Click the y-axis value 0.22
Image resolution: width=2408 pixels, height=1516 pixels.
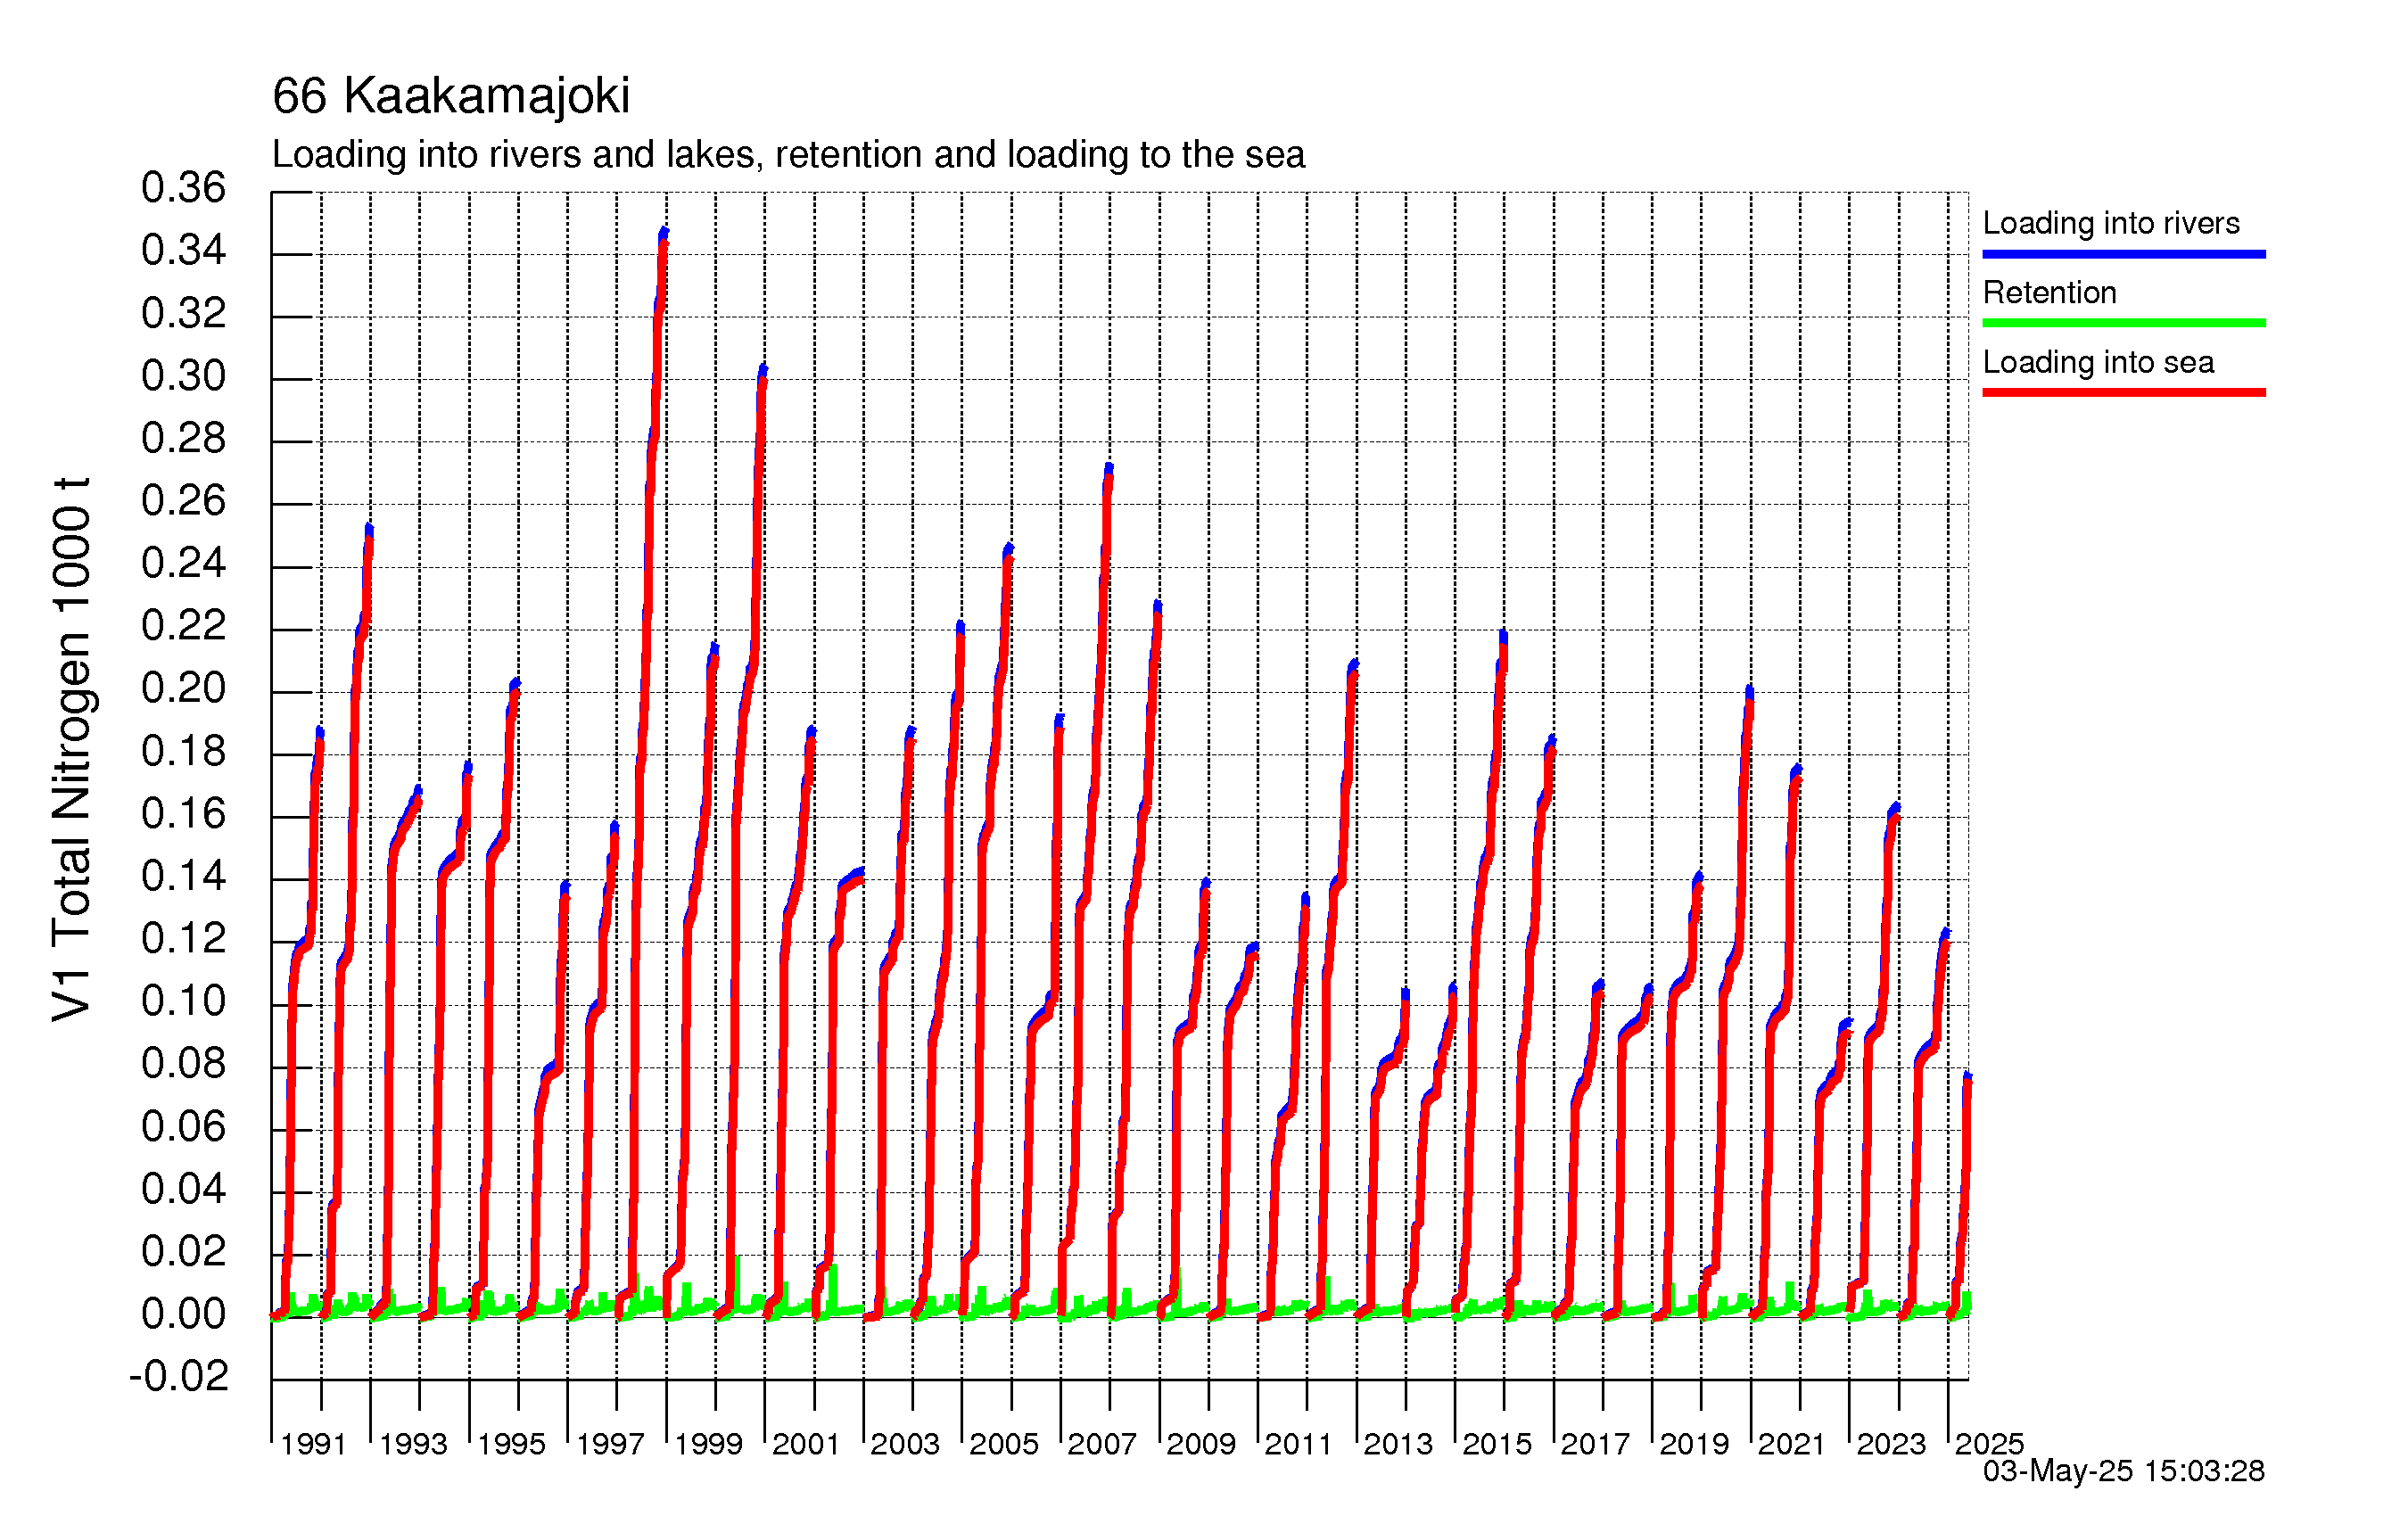click(x=184, y=626)
